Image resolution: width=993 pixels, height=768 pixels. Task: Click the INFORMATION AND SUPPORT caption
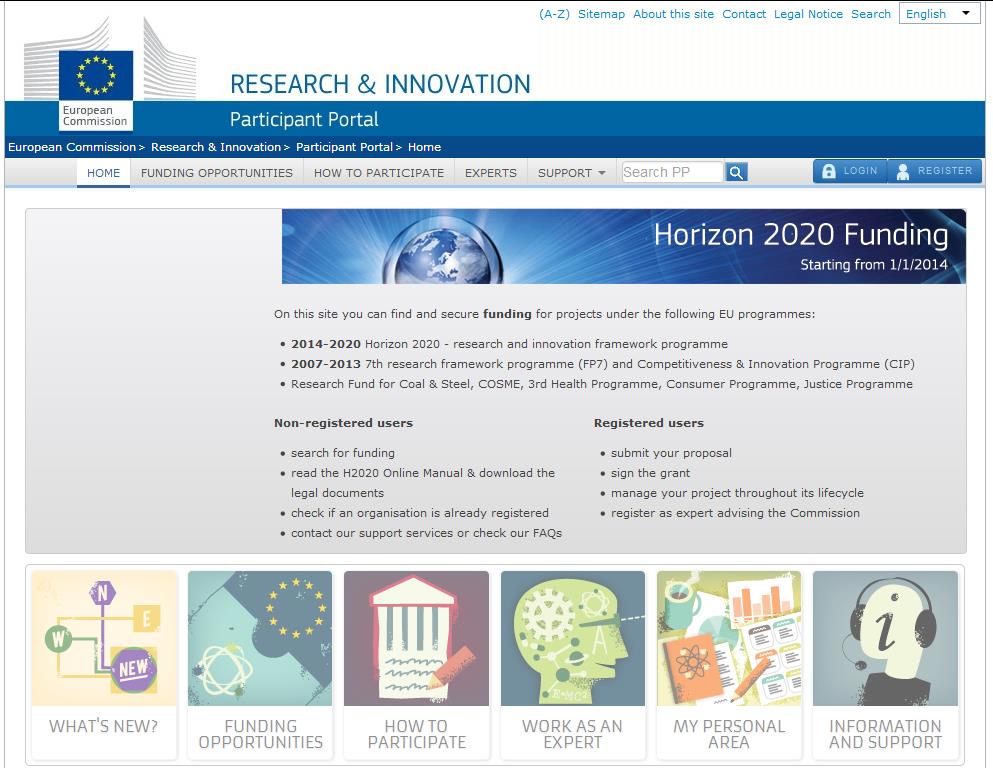(885, 734)
